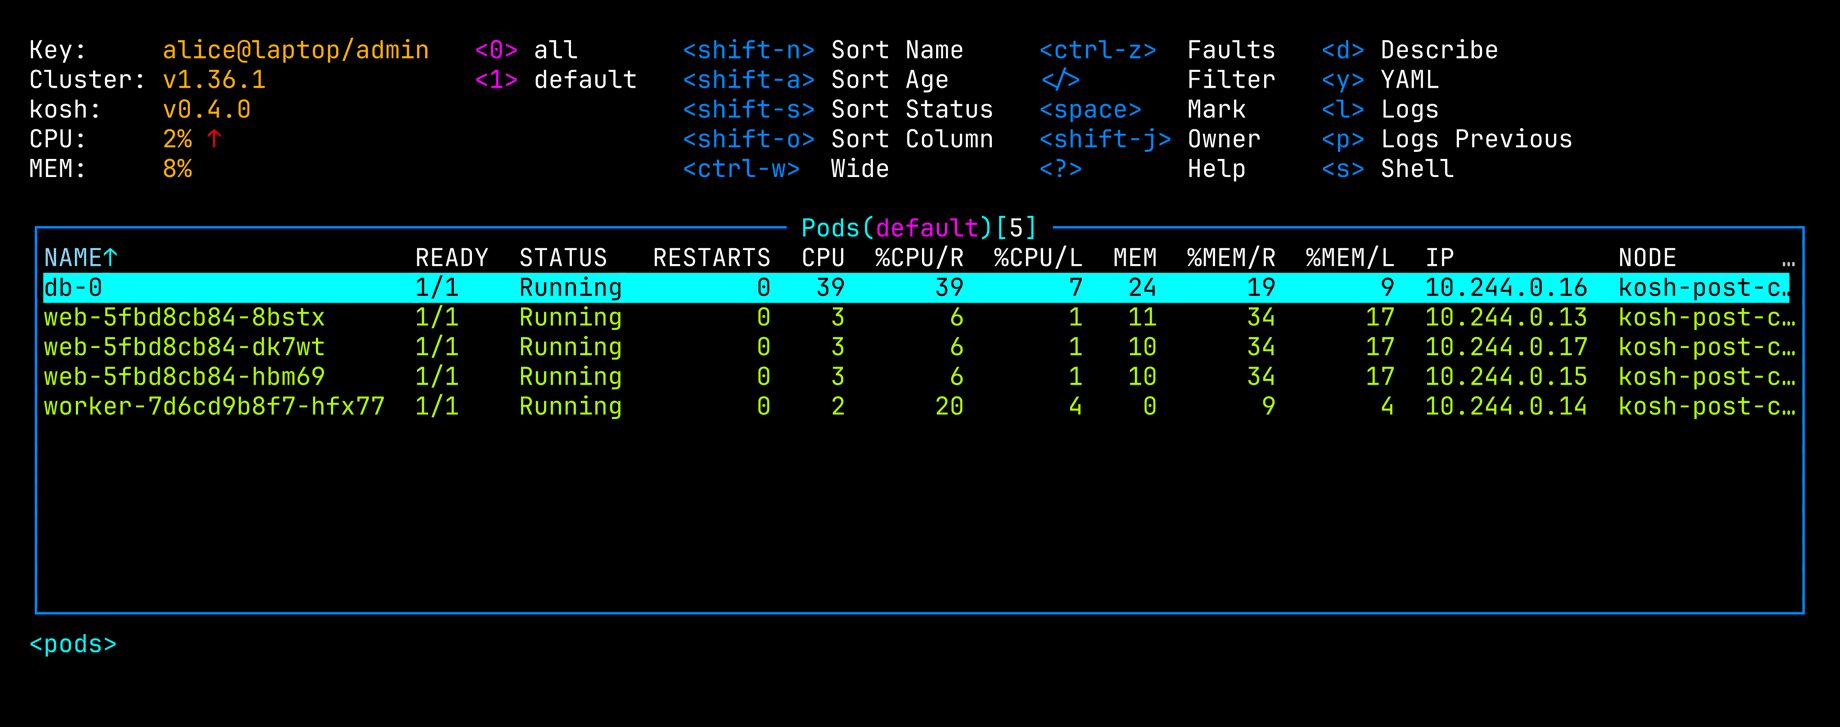
Task: Click the Pods(default)[5] table title
Action: [x=919, y=228]
